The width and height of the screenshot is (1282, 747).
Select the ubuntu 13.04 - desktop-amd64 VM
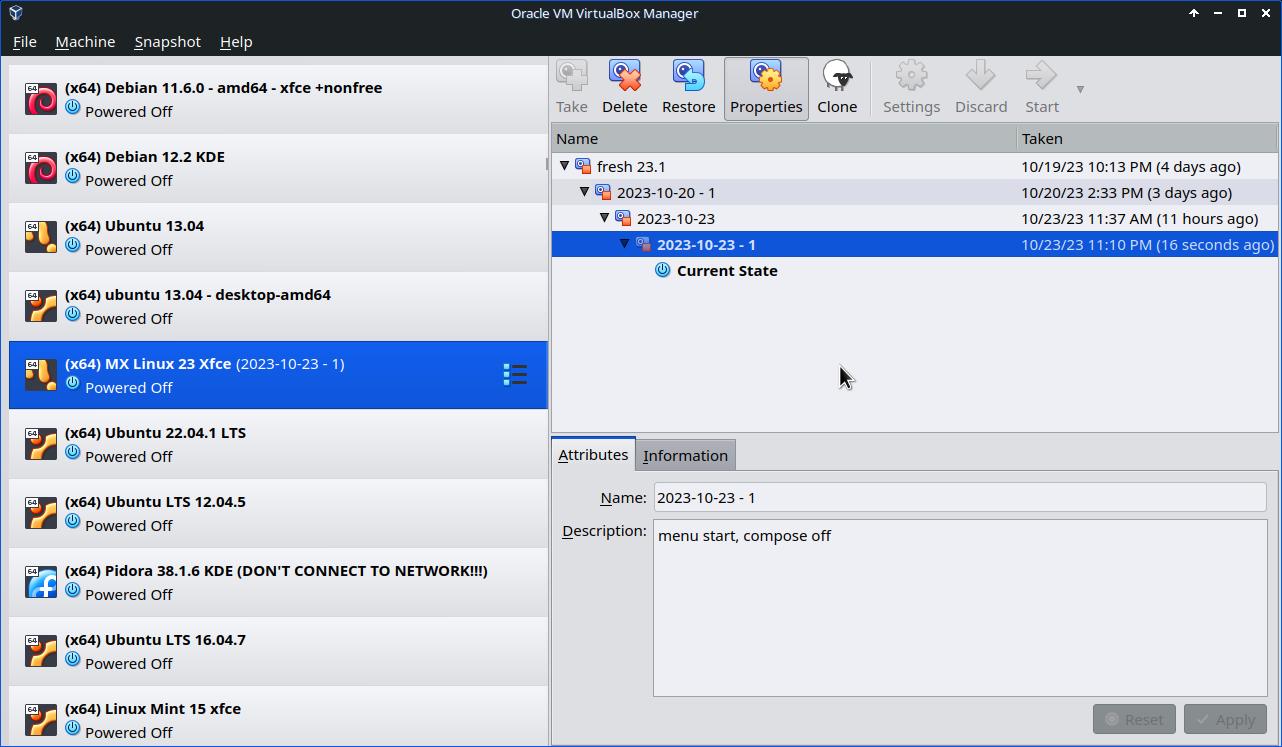pyautogui.click(x=278, y=306)
